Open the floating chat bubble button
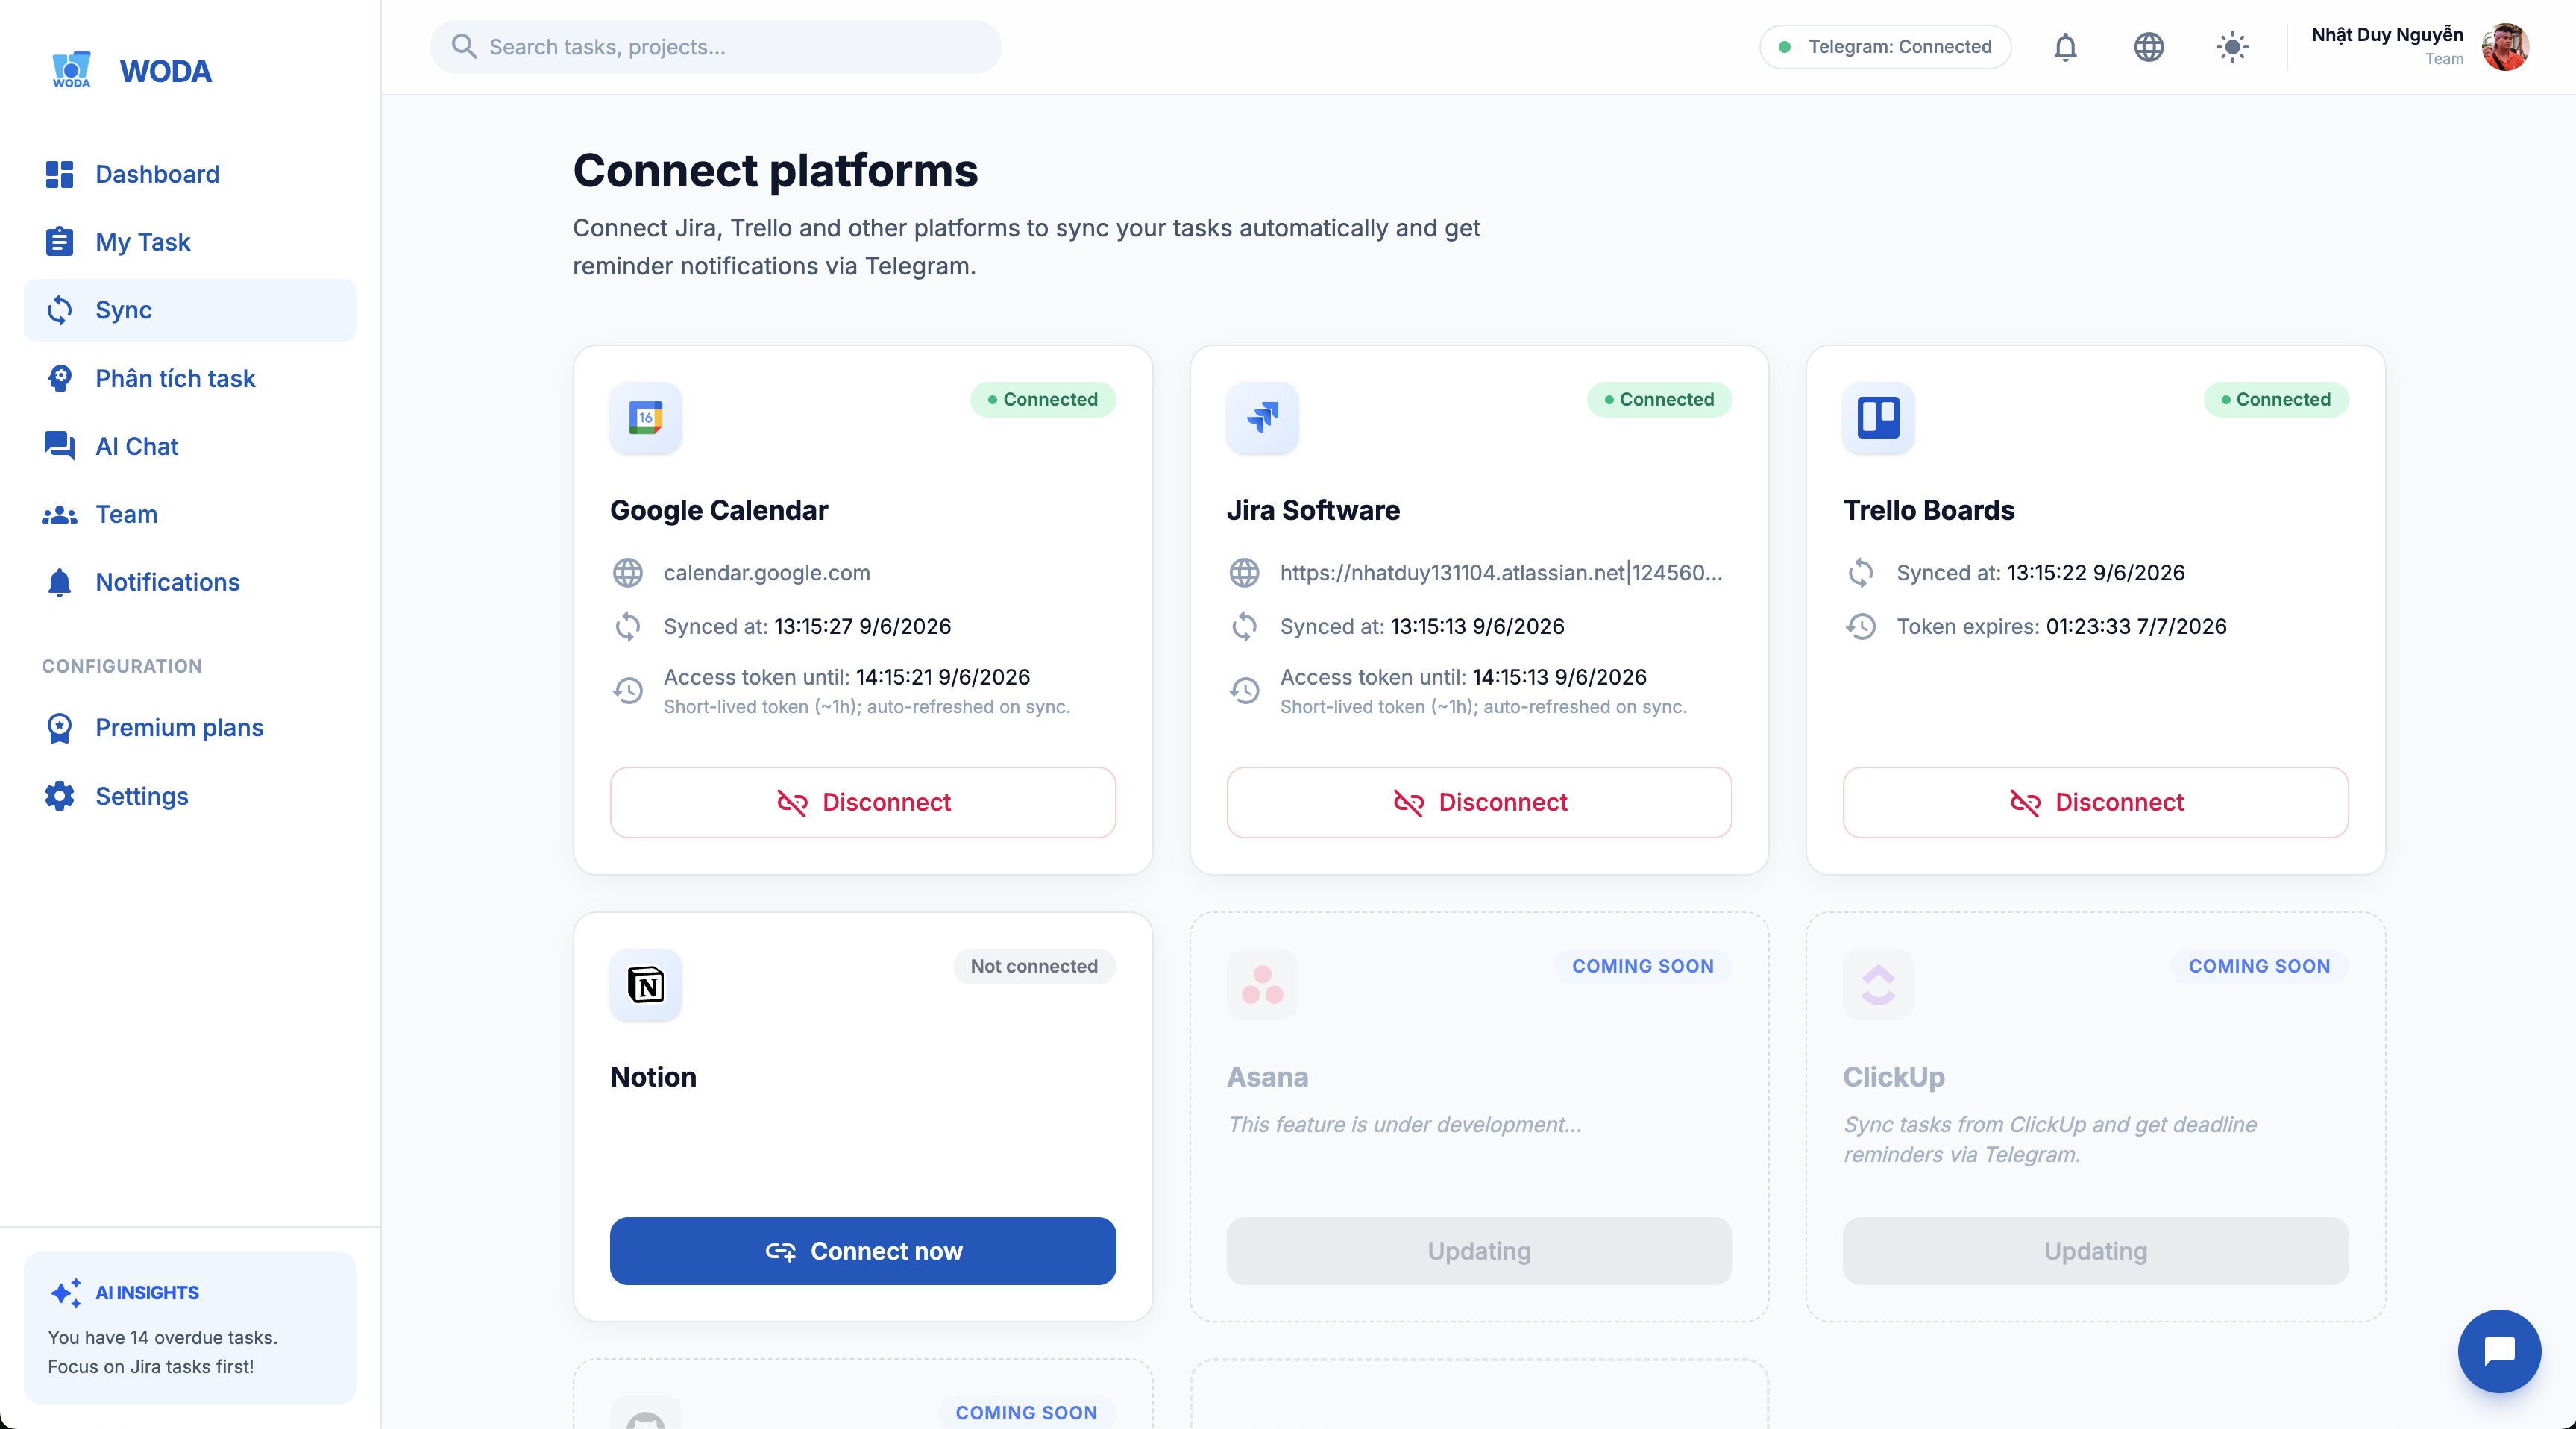The image size is (2576, 1429). click(2499, 1351)
